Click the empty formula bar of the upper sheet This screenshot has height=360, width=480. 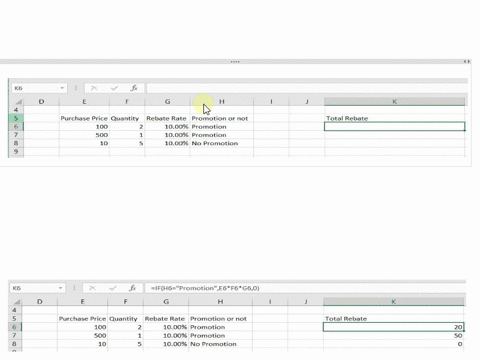point(307,88)
